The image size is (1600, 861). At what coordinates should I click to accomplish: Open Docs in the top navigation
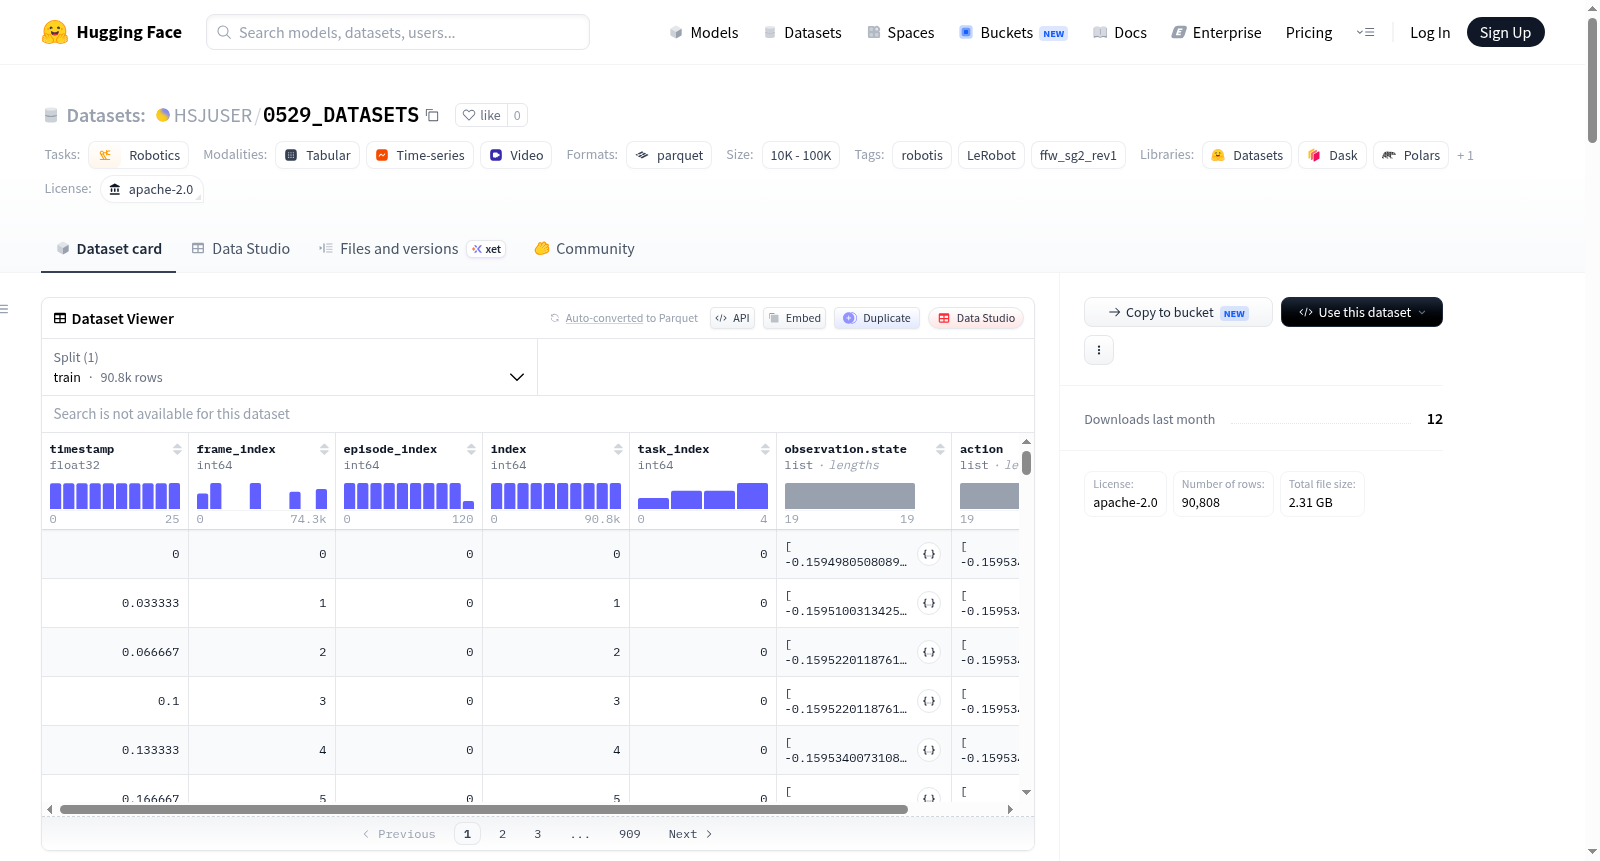pos(1120,32)
